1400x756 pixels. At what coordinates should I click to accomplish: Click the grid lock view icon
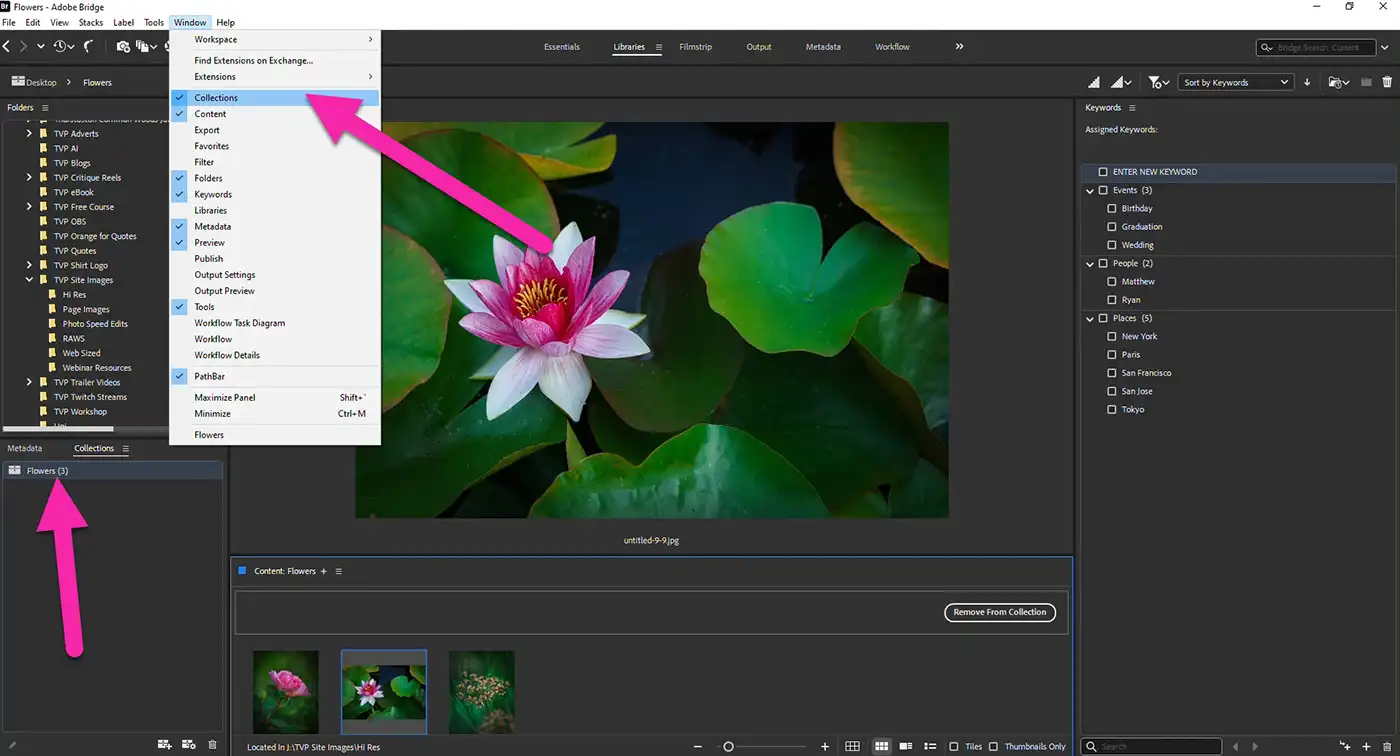coord(852,746)
